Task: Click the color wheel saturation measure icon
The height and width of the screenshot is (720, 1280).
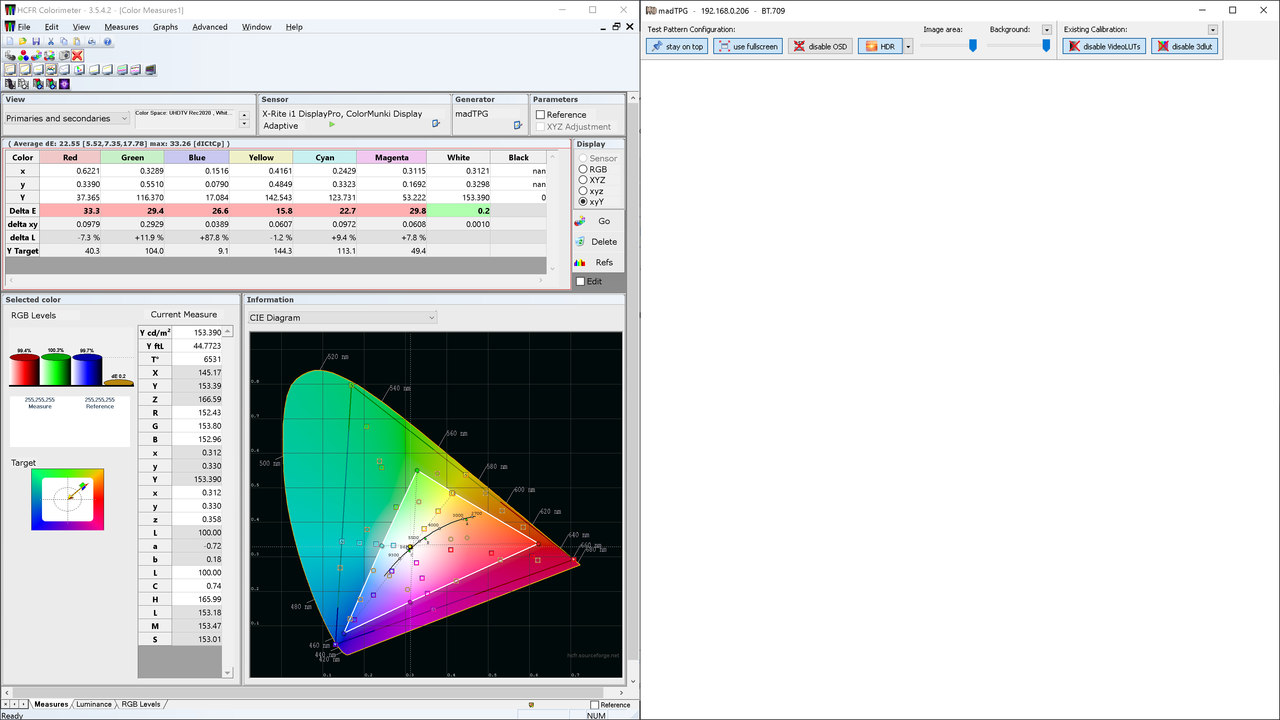Action: coord(49,55)
